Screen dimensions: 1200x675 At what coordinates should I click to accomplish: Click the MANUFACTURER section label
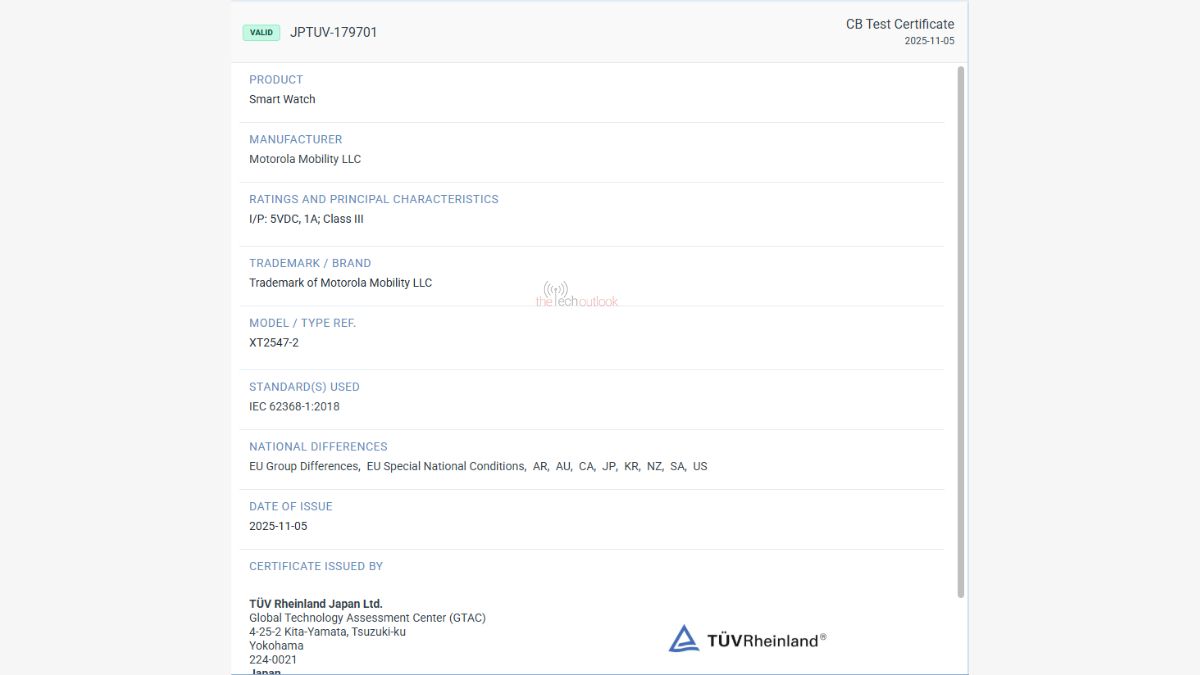pyautogui.click(x=295, y=140)
